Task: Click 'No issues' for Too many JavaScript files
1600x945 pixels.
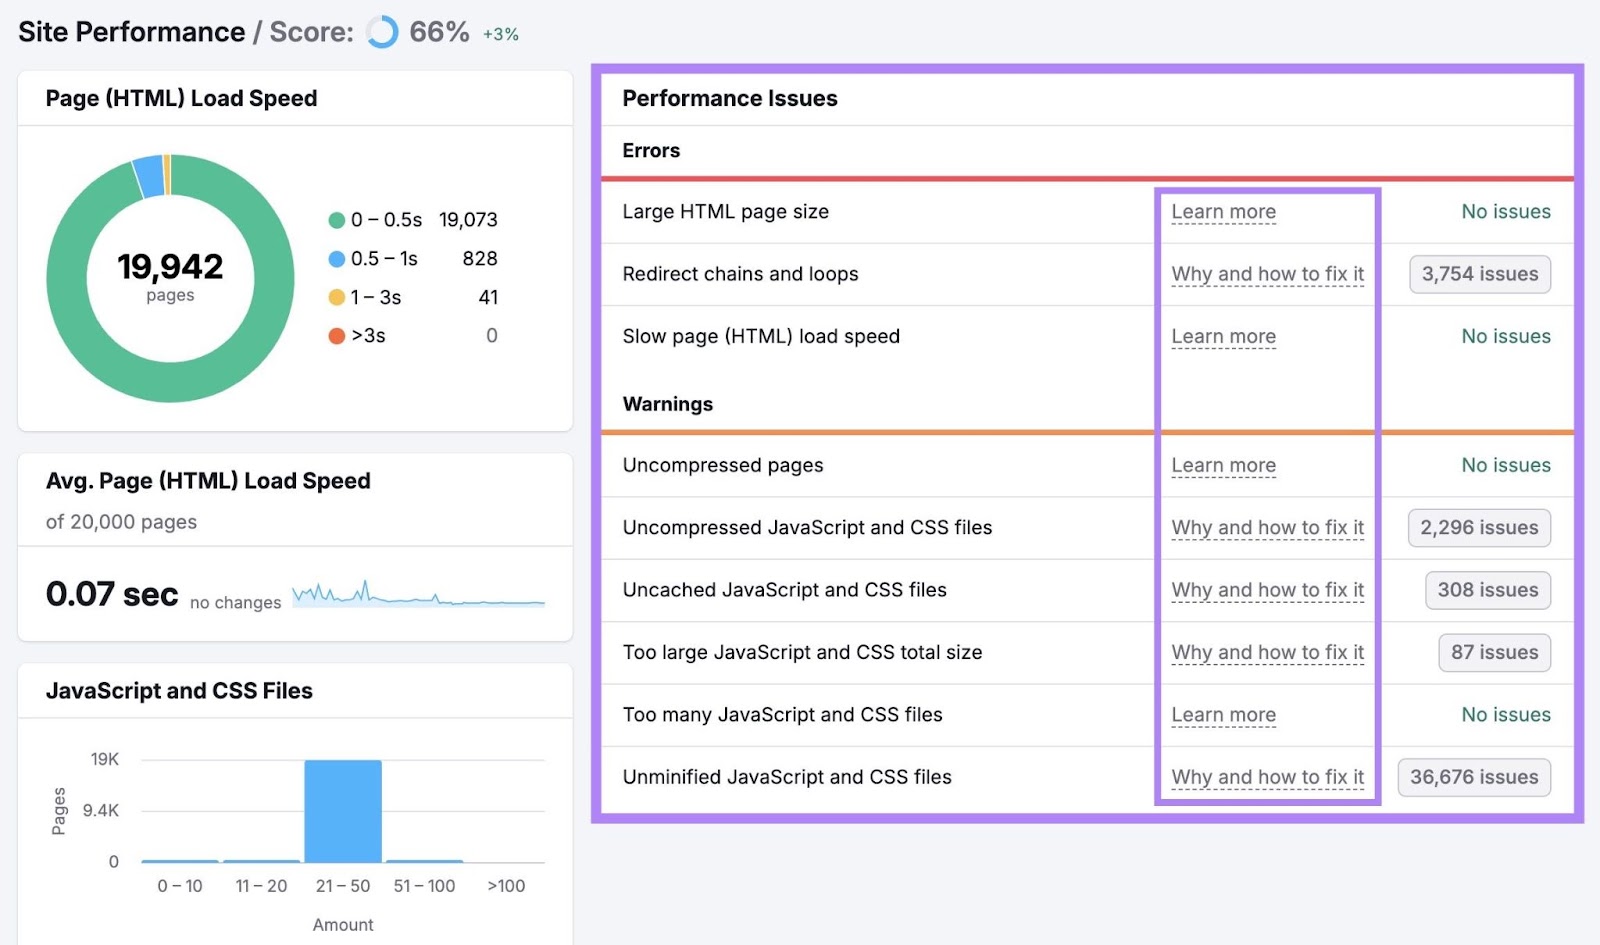Action: point(1506,715)
